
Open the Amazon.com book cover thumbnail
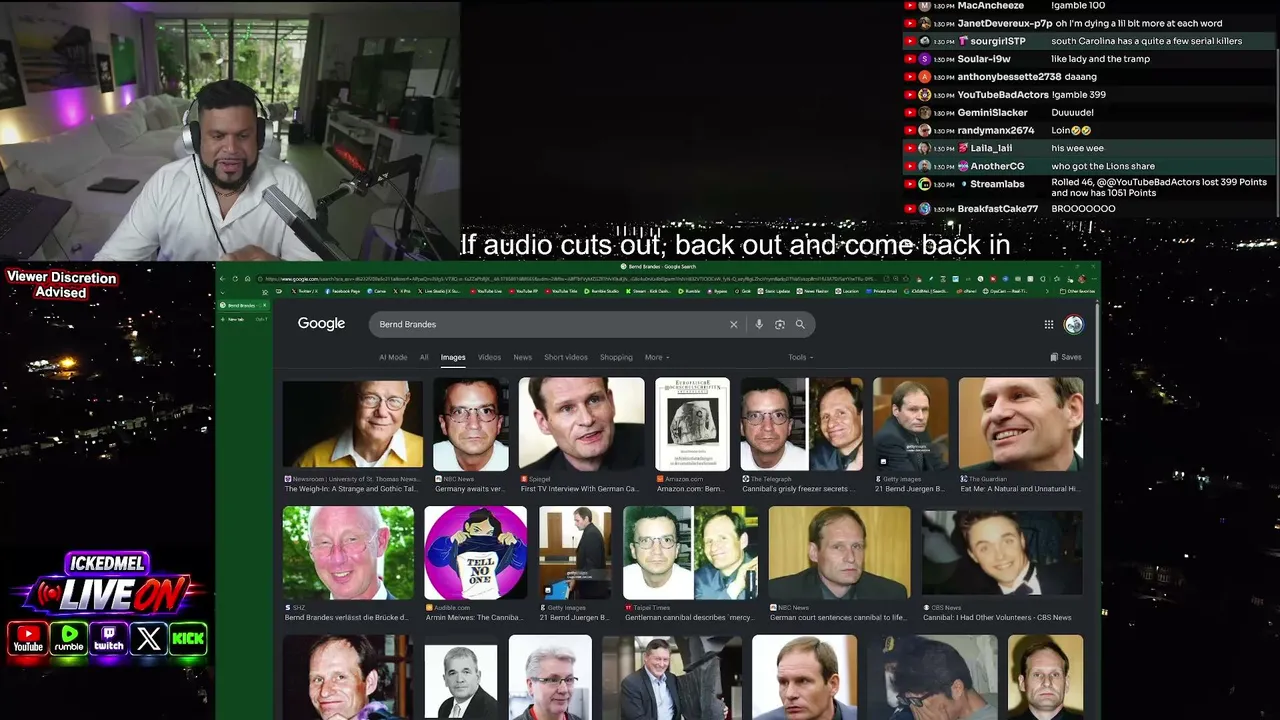tap(692, 423)
